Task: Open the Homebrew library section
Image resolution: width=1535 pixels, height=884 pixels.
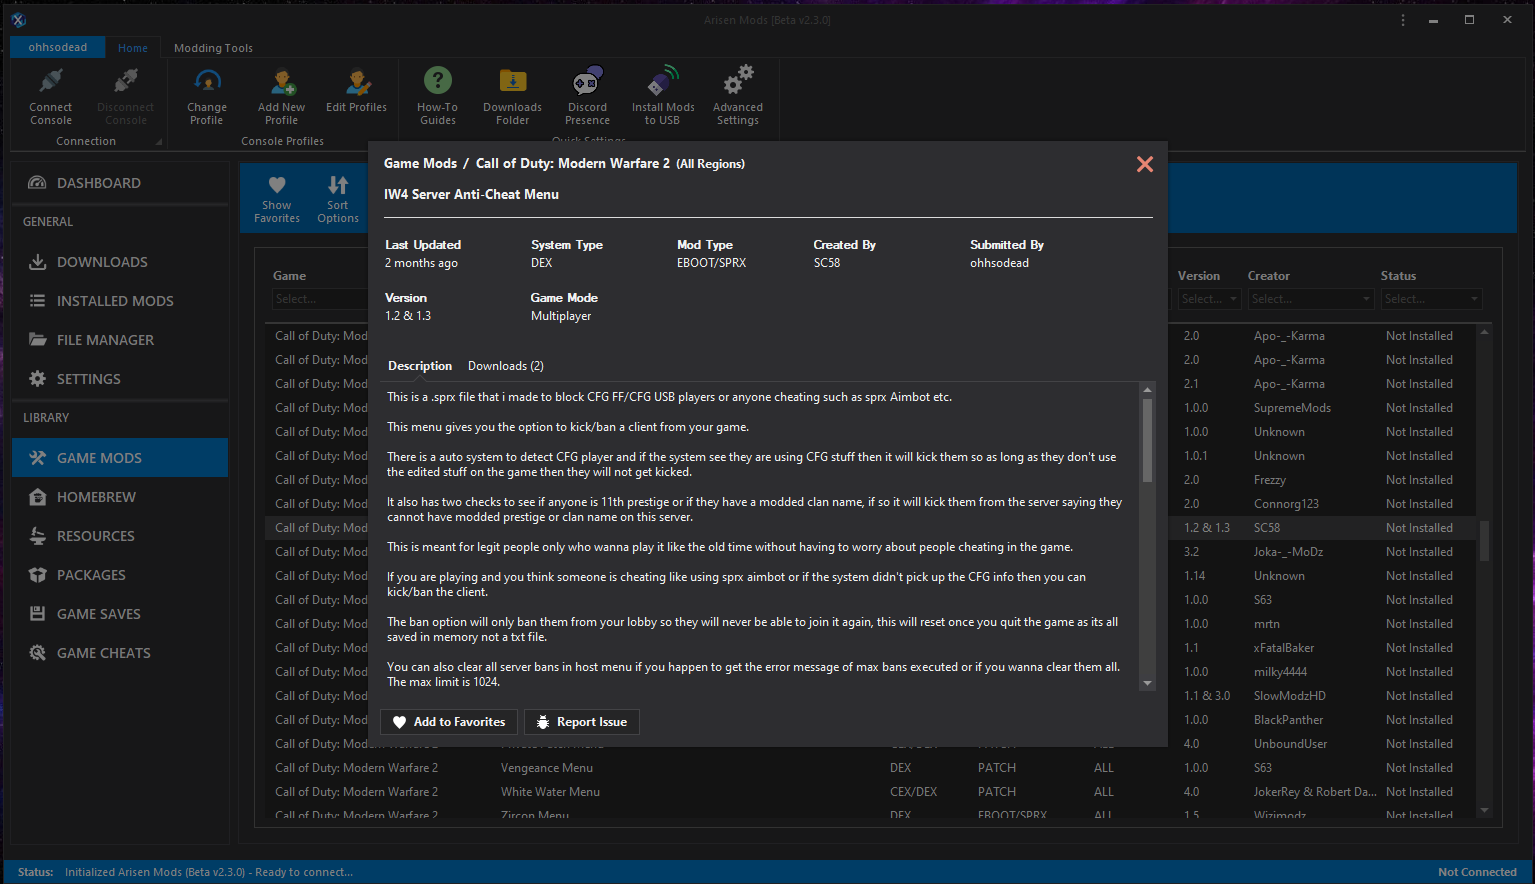Action: pos(120,497)
